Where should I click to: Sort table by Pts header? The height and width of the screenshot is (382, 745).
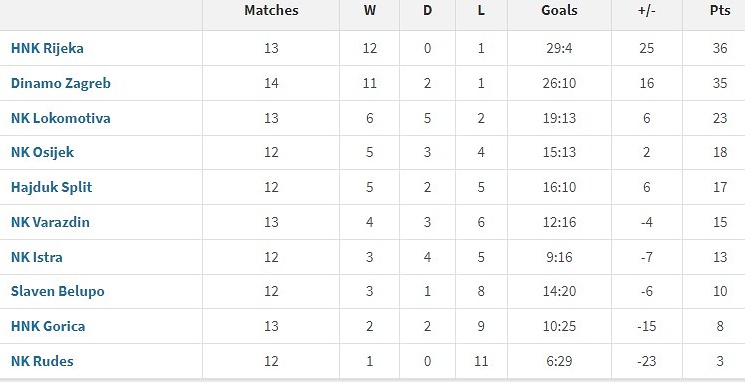[x=720, y=10]
